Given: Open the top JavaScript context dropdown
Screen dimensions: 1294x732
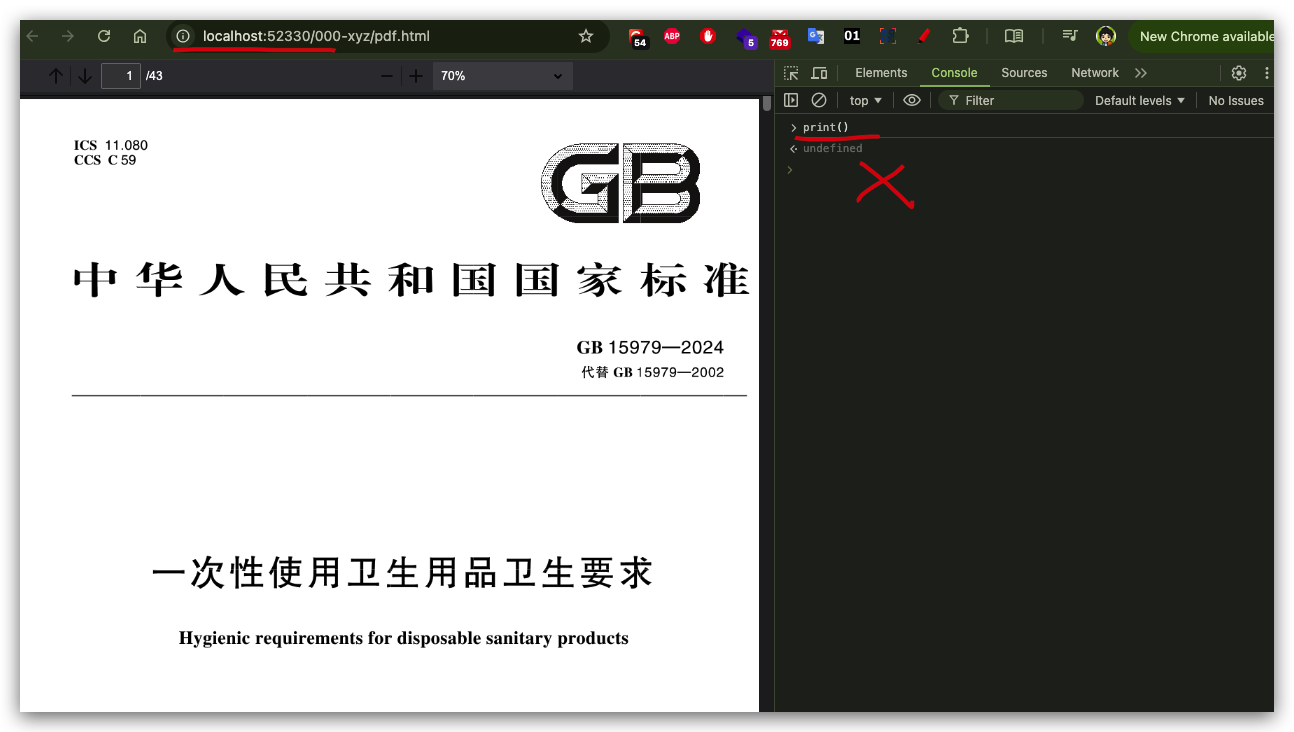Looking at the screenshot, I should coord(866,100).
